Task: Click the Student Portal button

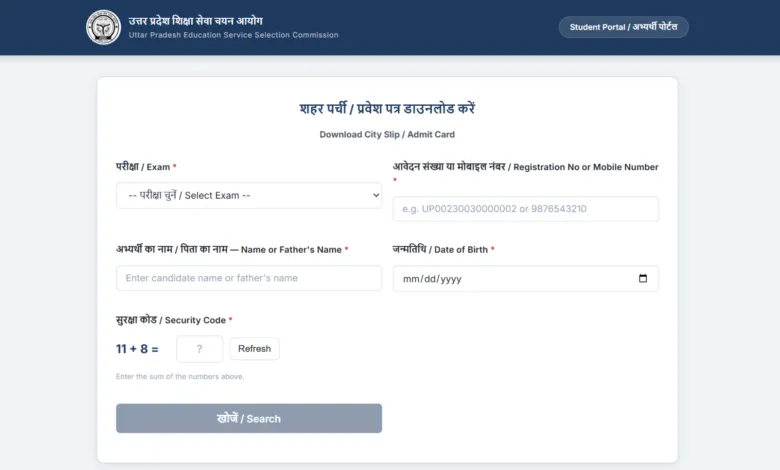Action: 623,27
